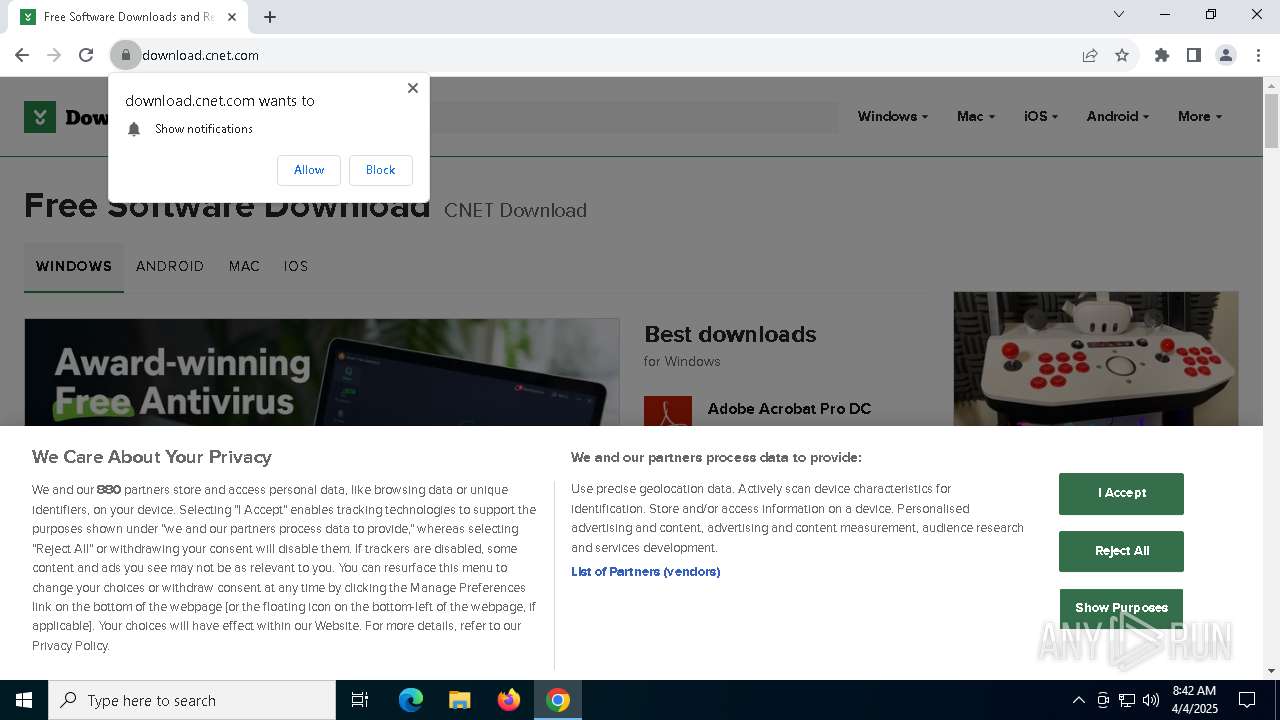Expand the More navigation menu
Viewport: 1280px width, 720px height.
click(x=1200, y=116)
